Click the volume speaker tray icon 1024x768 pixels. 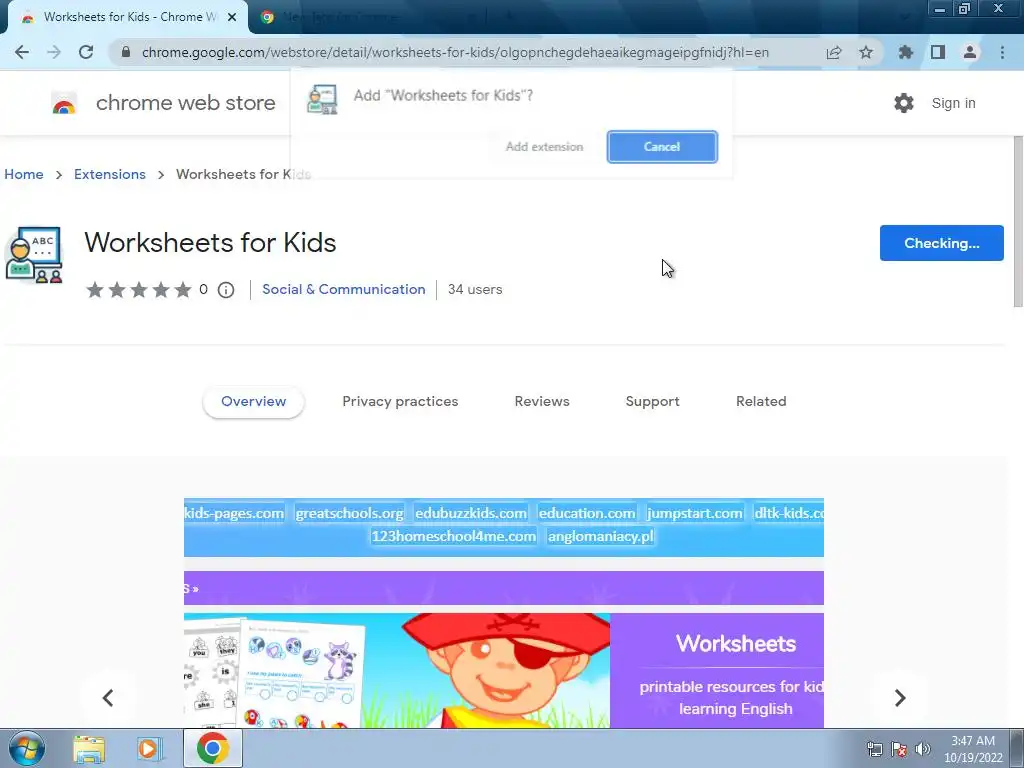tap(923, 749)
